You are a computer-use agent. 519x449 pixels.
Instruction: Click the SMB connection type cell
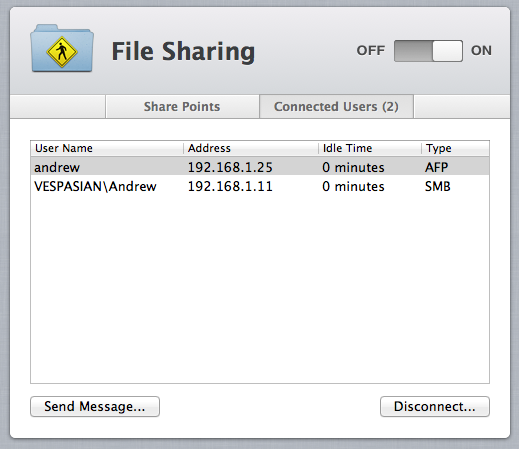tap(437, 186)
